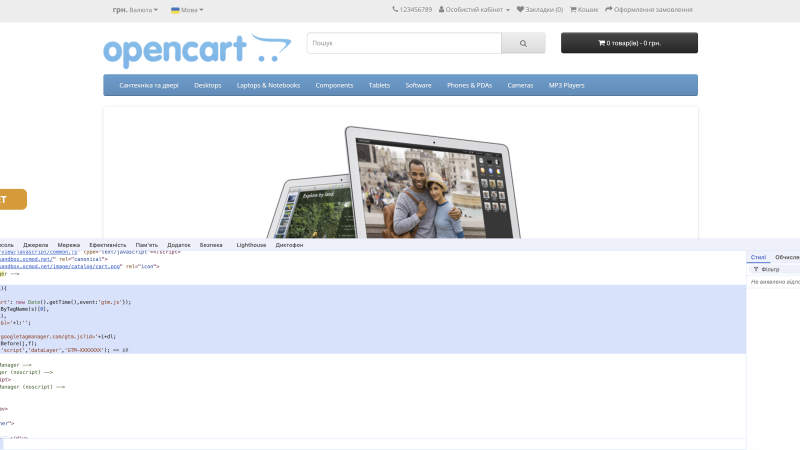Screen dimensions: 800x450
Task: Open the image/catalog/cart.png link in the code
Action: pos(60,266)
